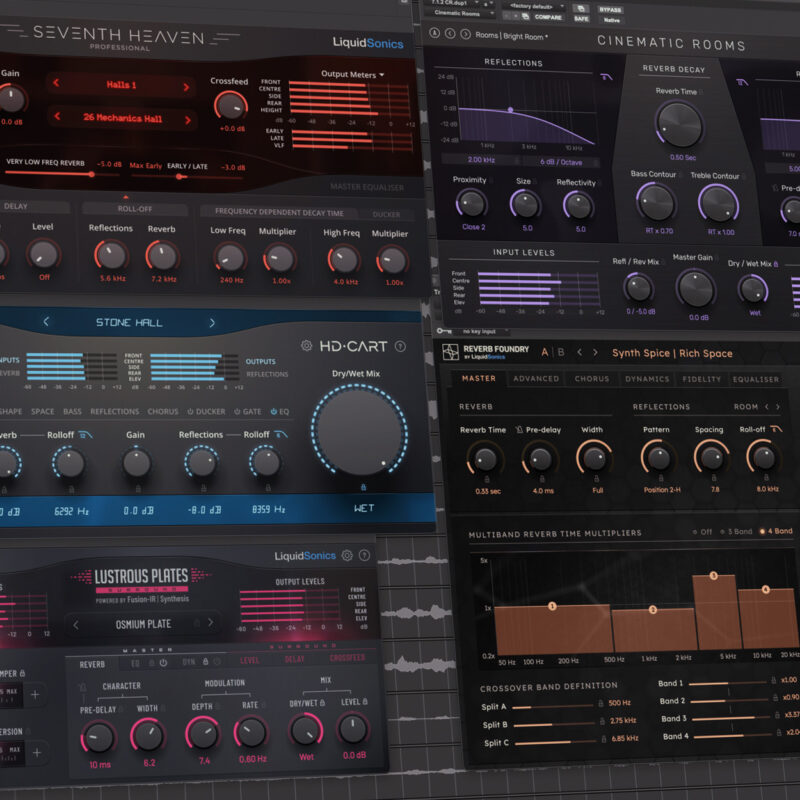The width and height of the screenshot is (800, 800).
Task: Click Very Low Freq Reverb slider handle
Action: pyautogui.click(x=92, y=174)
